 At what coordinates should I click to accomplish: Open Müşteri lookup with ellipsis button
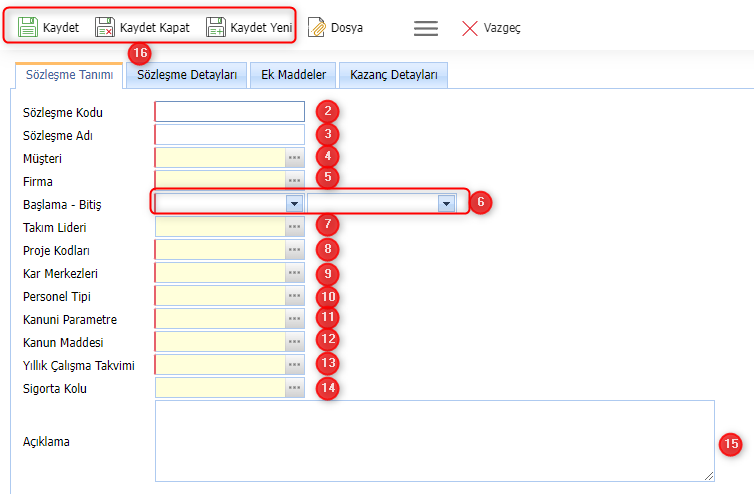(x=295, y=158)
